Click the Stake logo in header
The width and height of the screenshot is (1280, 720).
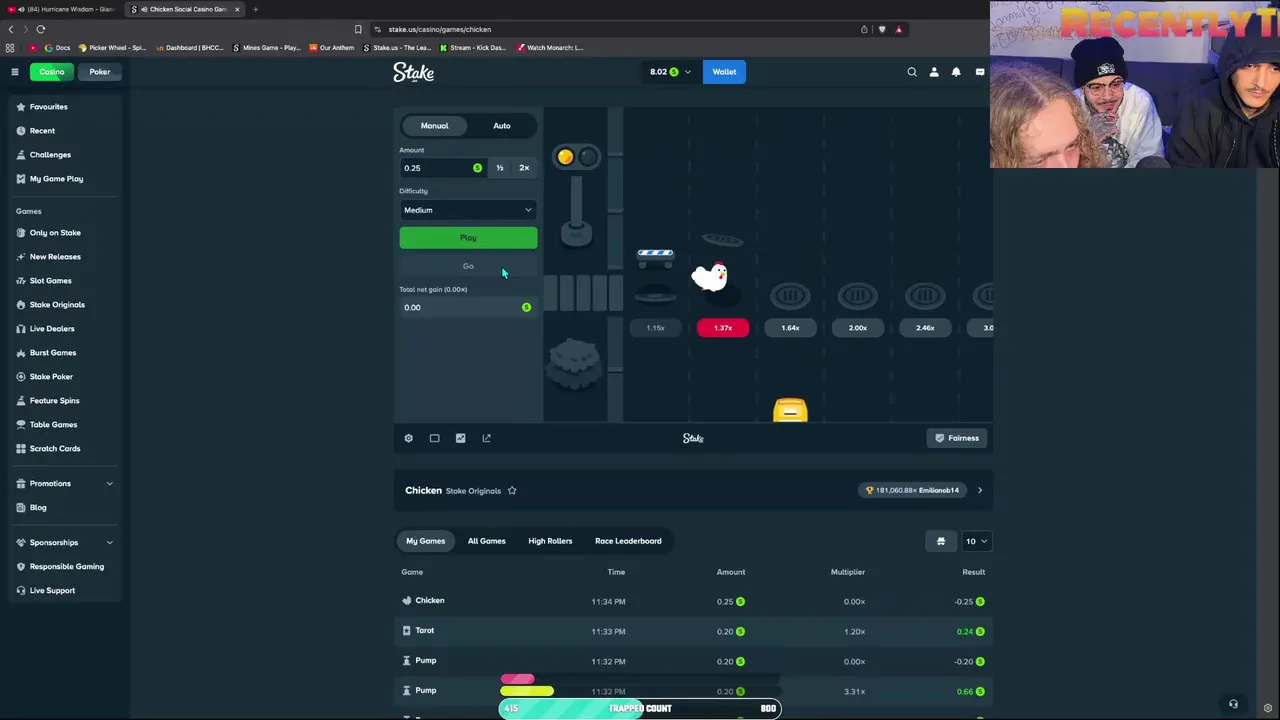pos(413,72)
